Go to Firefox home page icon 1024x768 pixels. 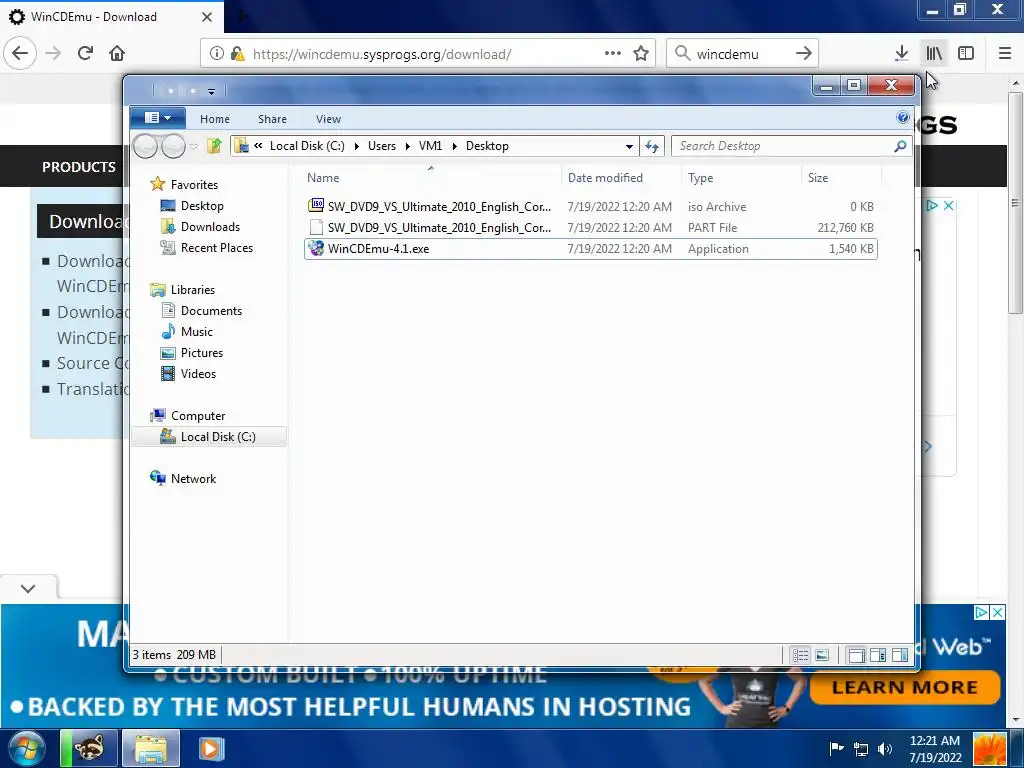click(x=117, y=53)
